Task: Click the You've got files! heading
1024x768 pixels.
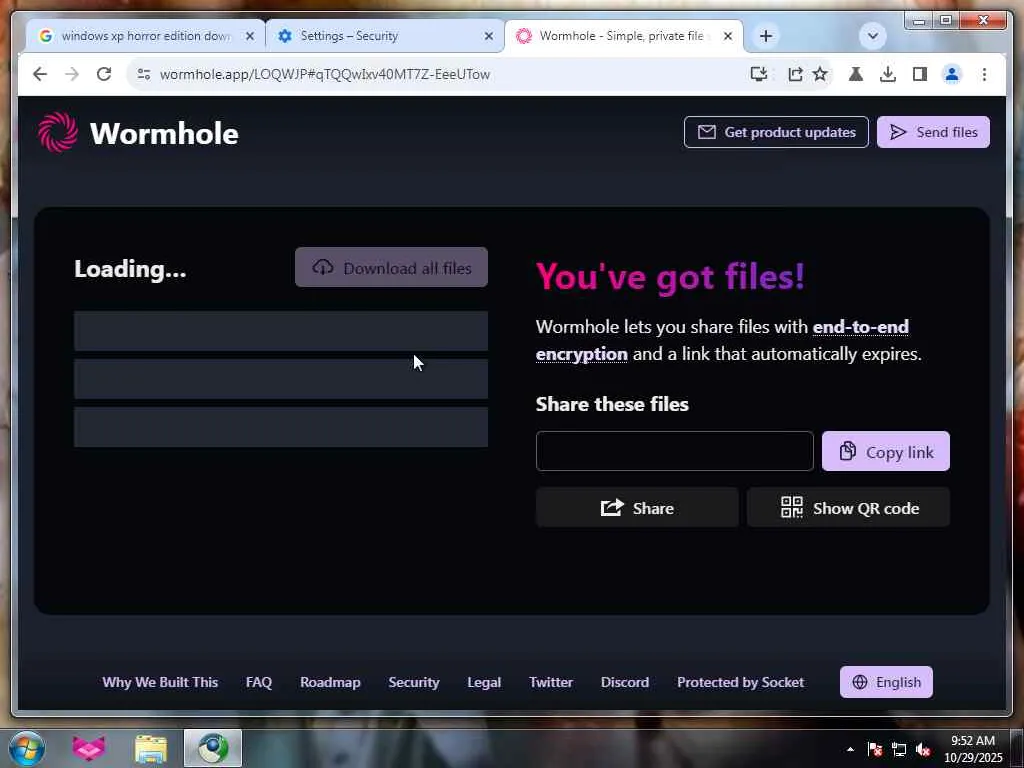Action: pos(670,276)
